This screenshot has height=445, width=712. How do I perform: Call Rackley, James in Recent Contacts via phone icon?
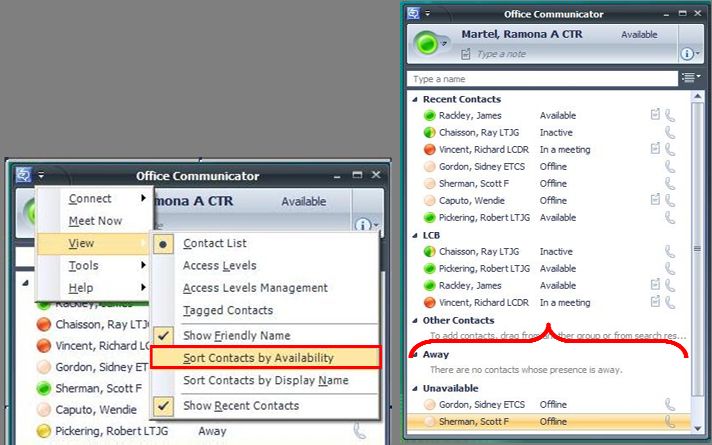(670, 115)
